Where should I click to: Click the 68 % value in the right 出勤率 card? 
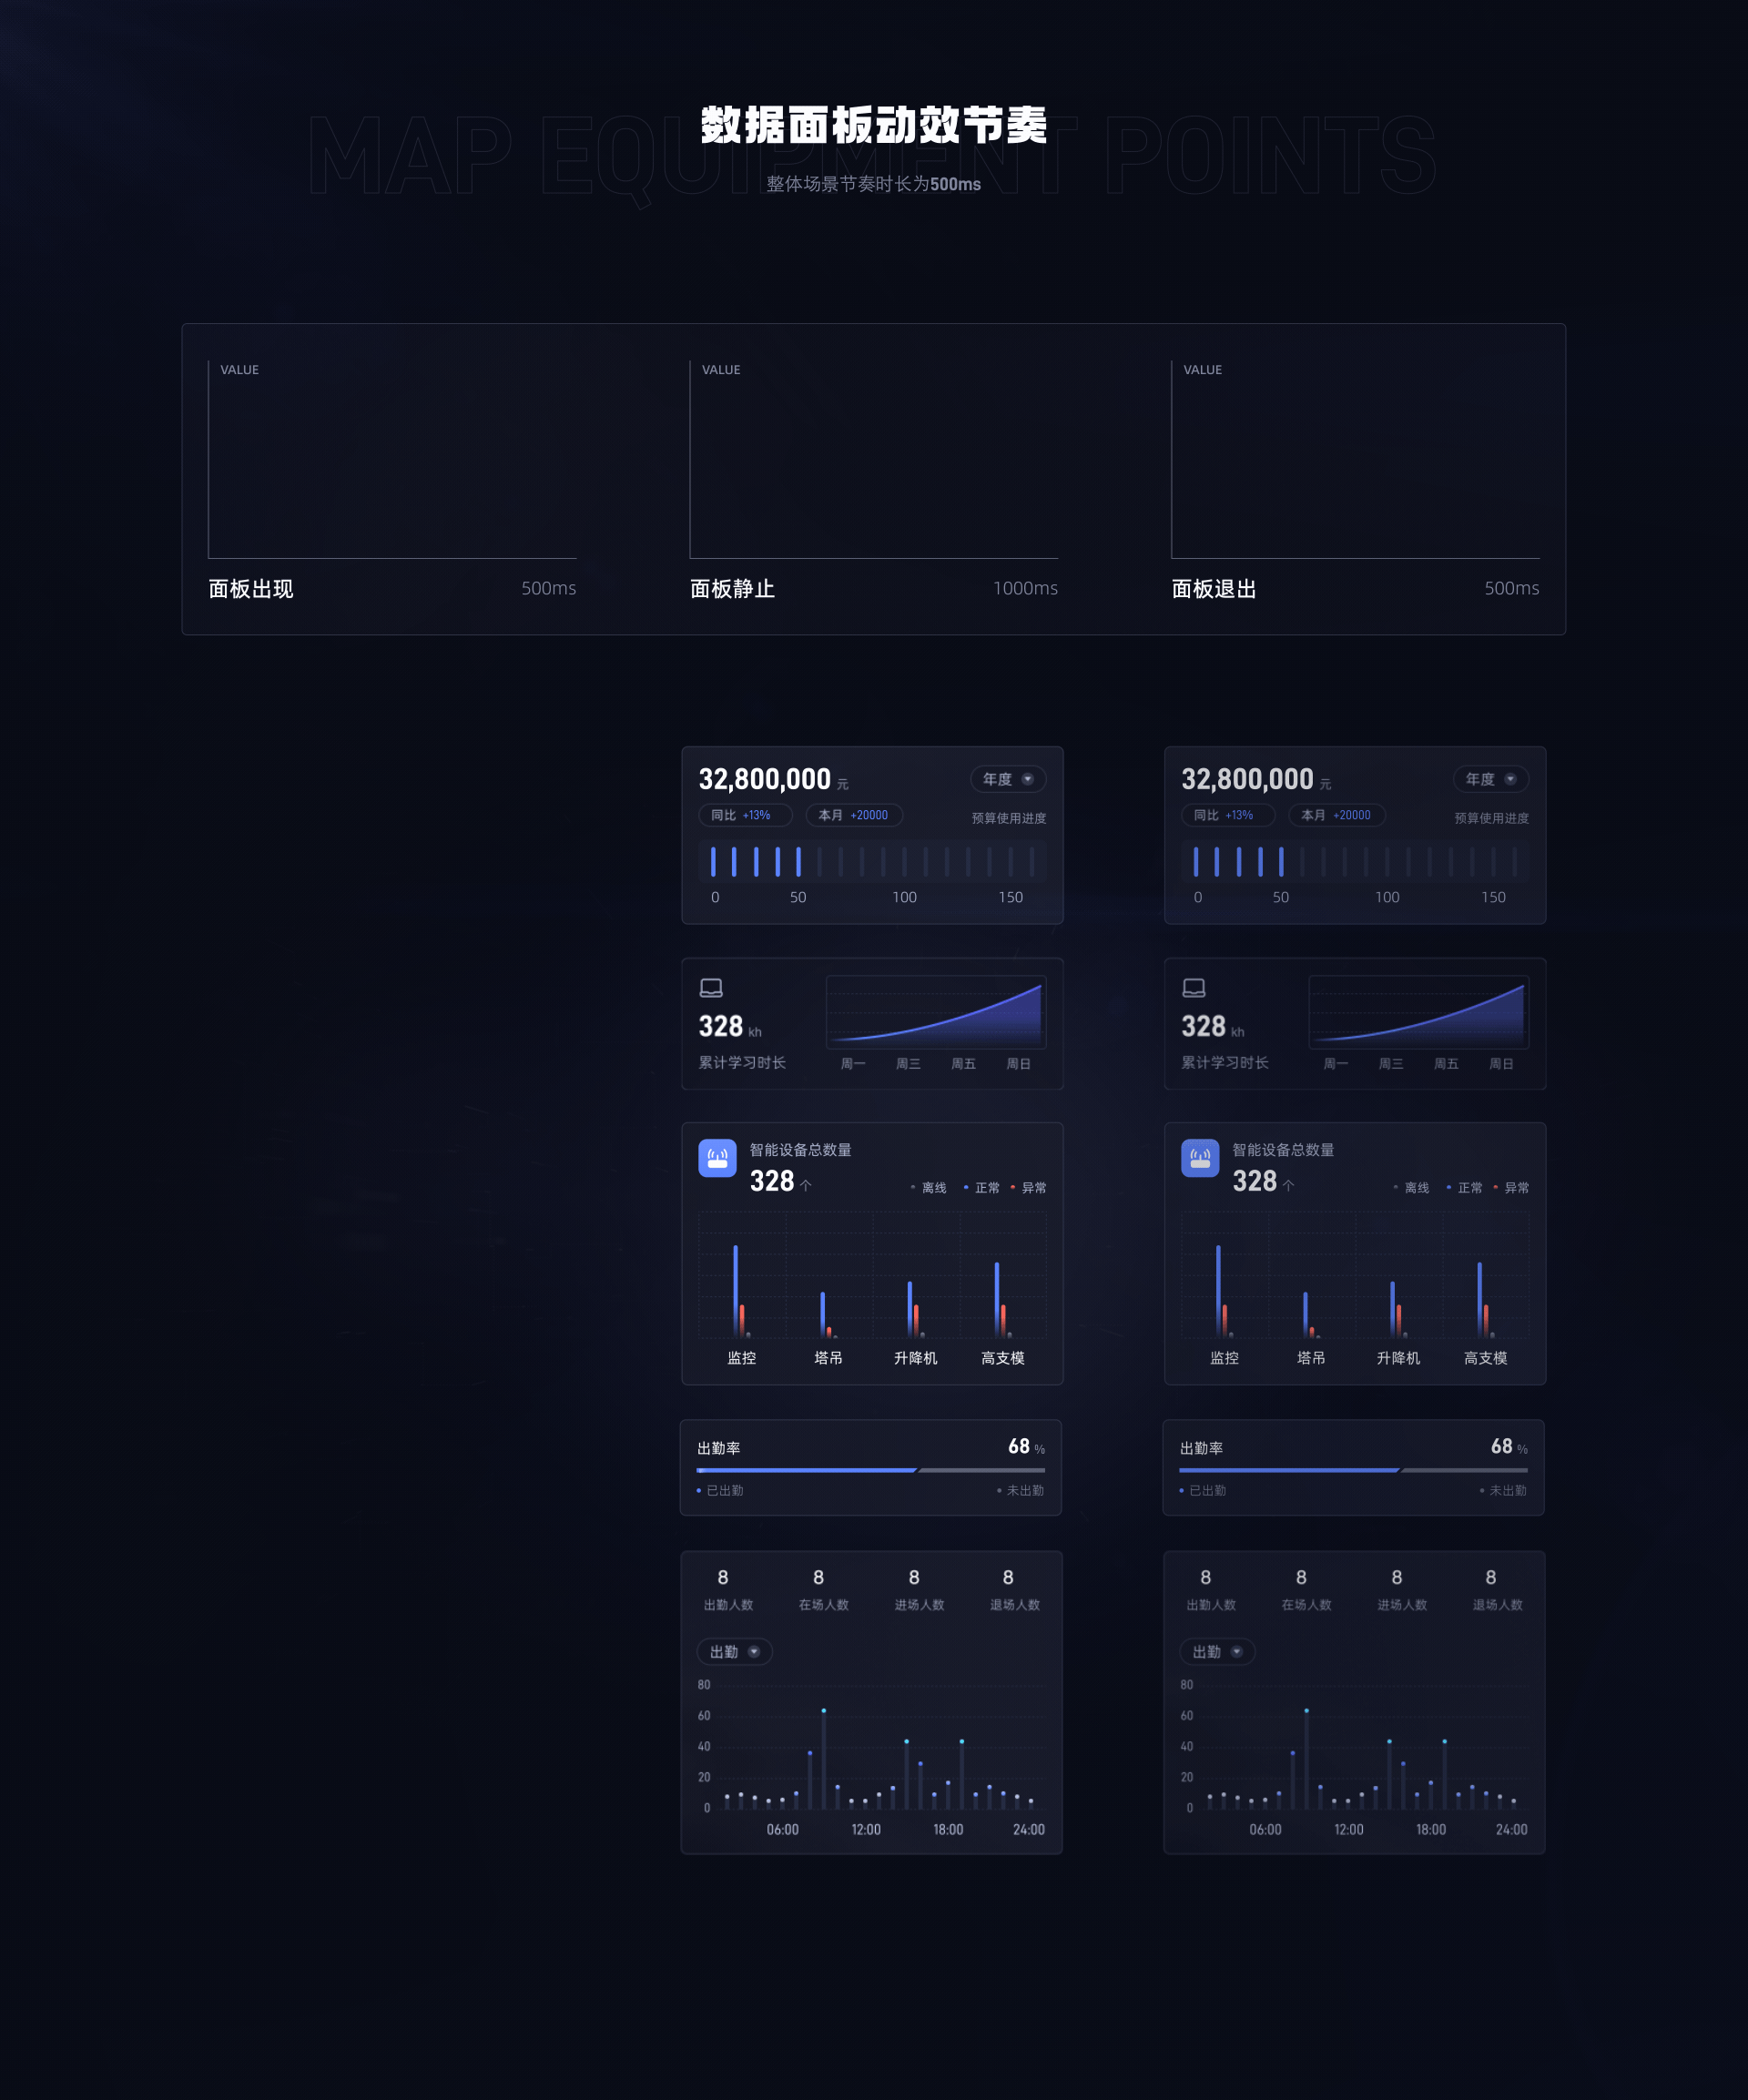click(1509, 1447)
